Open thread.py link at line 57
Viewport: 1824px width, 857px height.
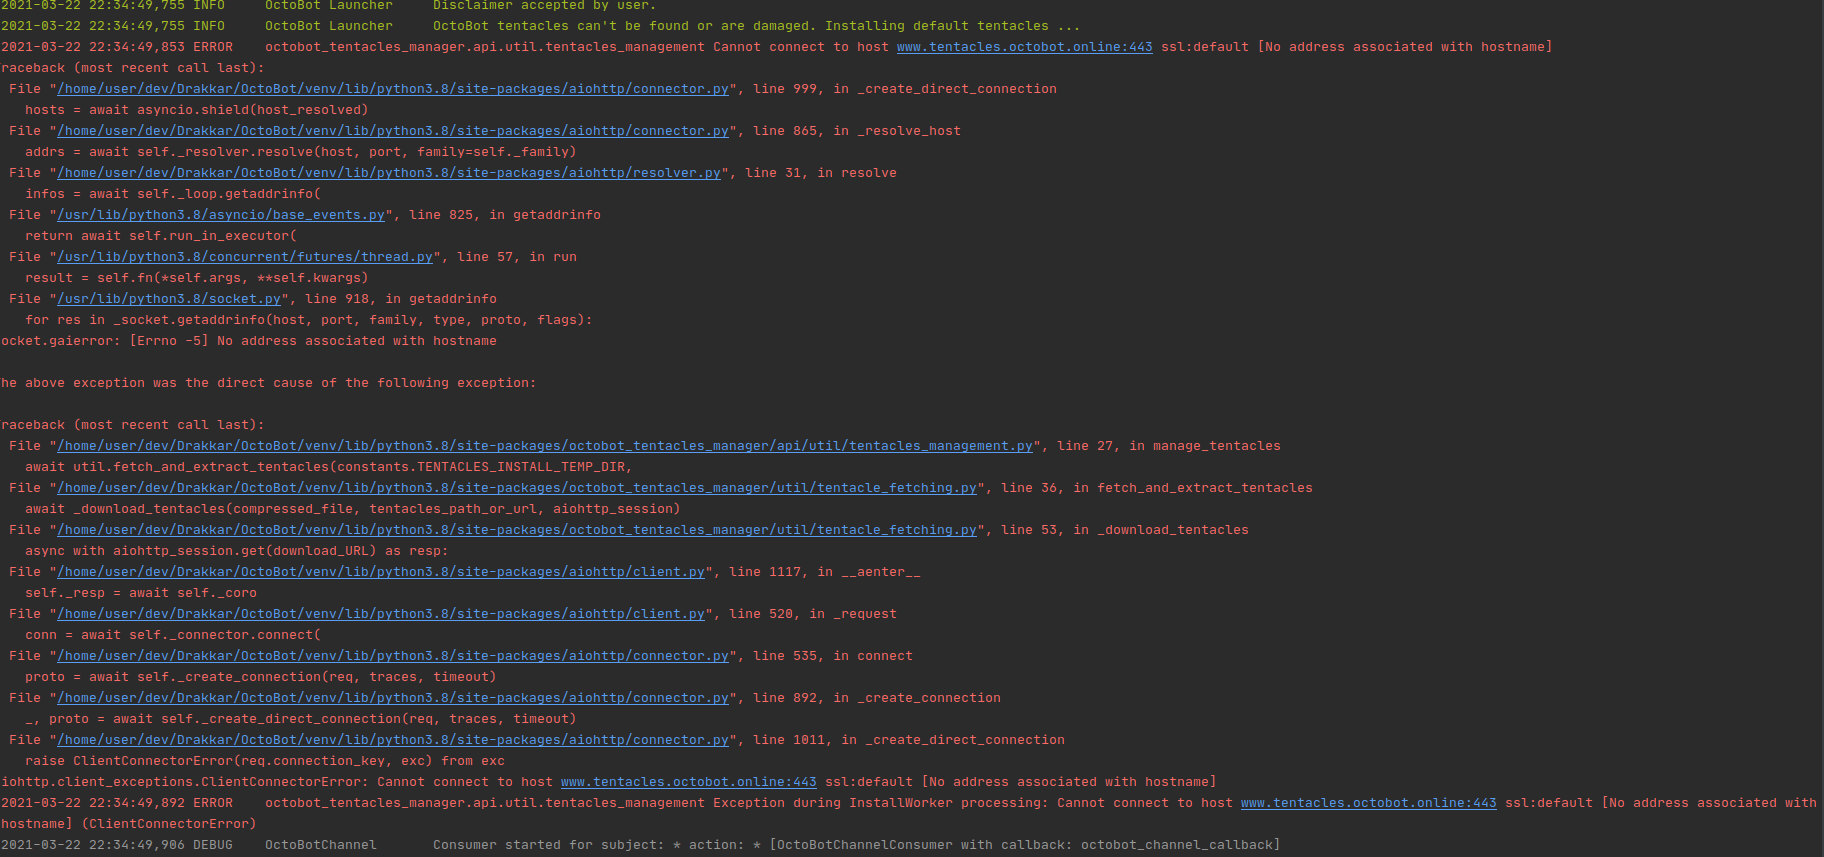tap(245, 257)
